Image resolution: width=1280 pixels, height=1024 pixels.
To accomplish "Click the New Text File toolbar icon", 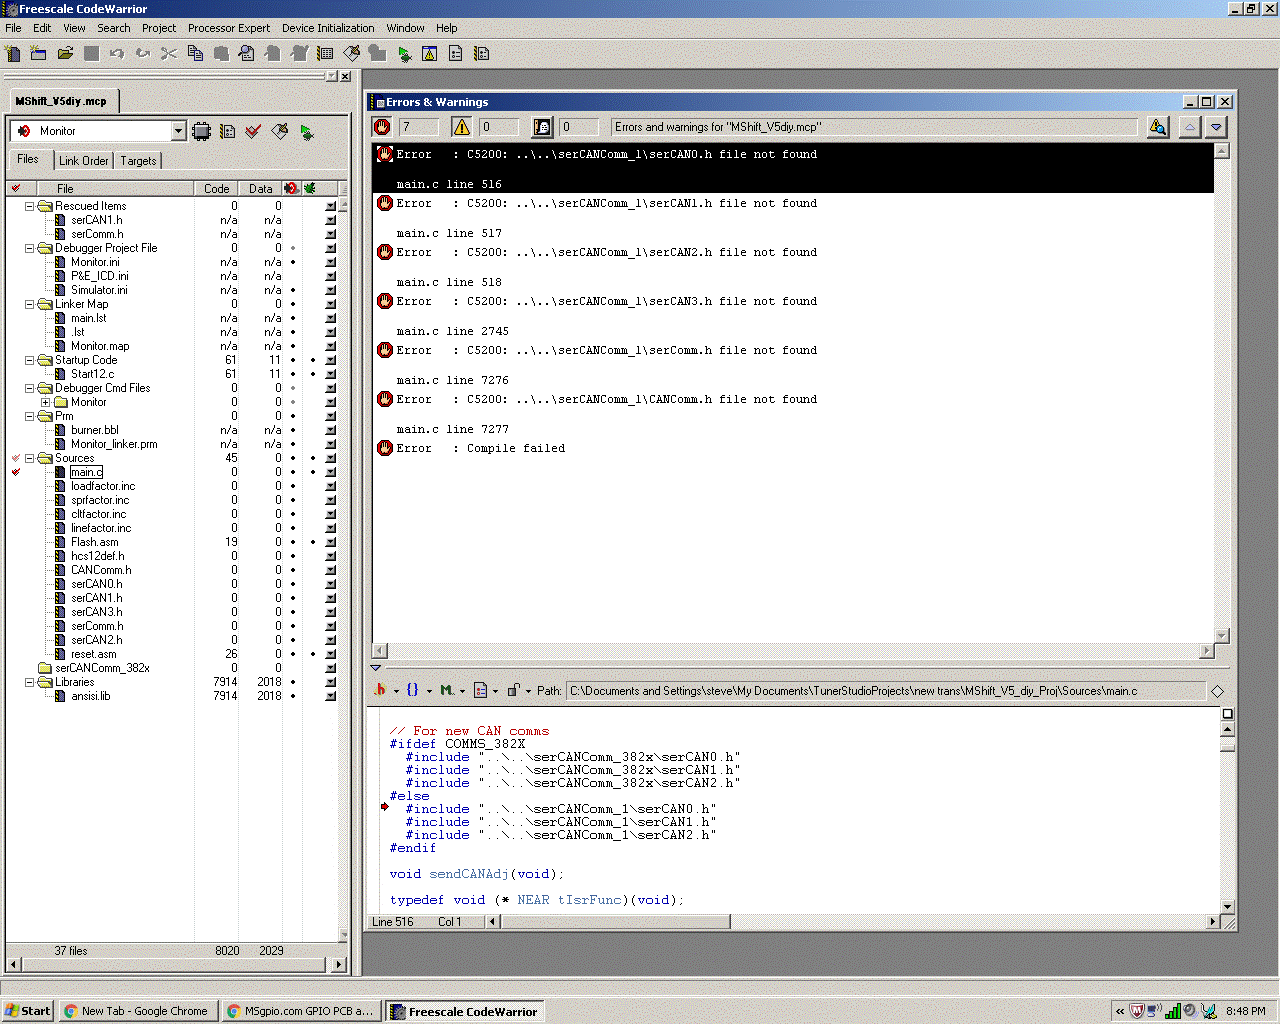I will click(x=13, y=54).
